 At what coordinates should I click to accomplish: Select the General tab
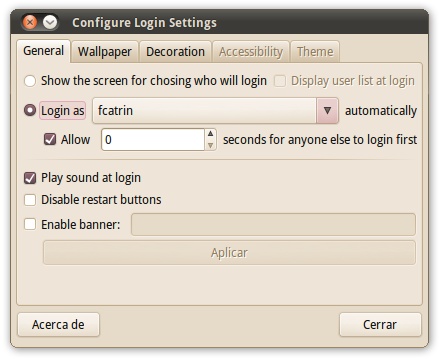[43, 51]
